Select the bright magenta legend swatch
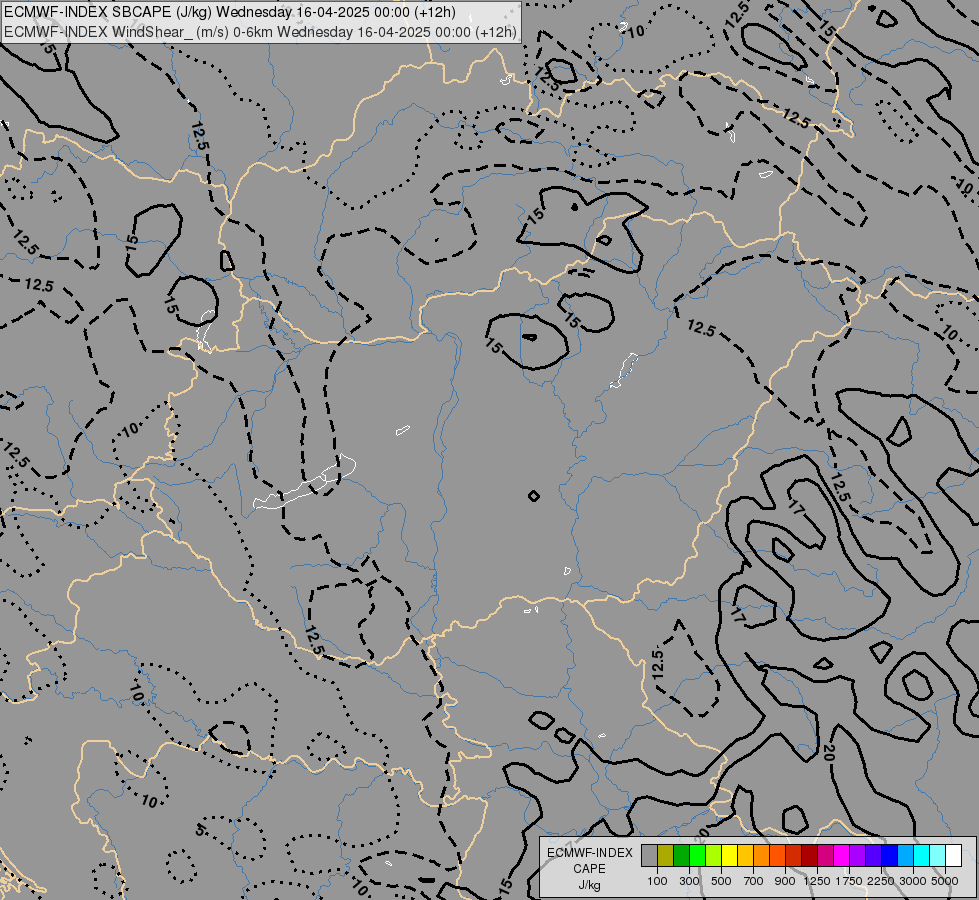The image size is (979, 900). tap(841, 855)
